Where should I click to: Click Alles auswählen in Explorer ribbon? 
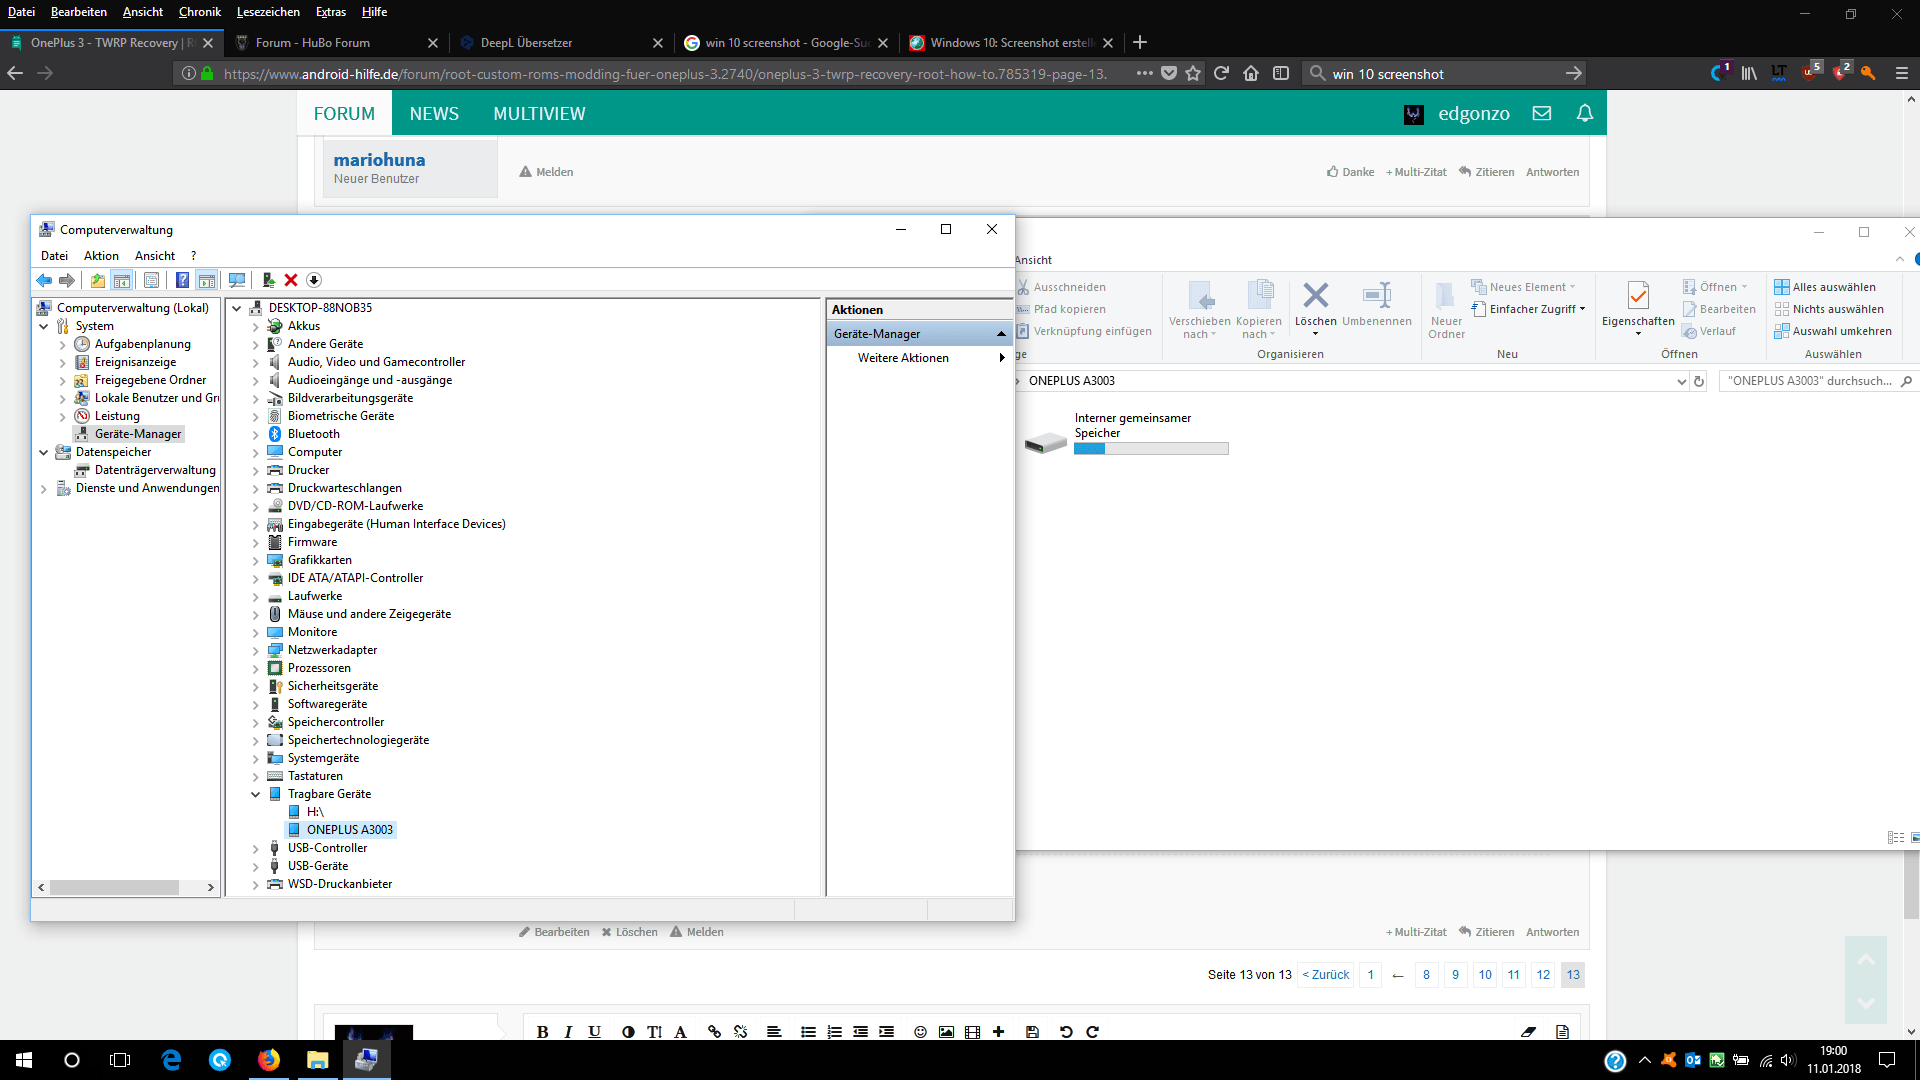click(1825, 287)
